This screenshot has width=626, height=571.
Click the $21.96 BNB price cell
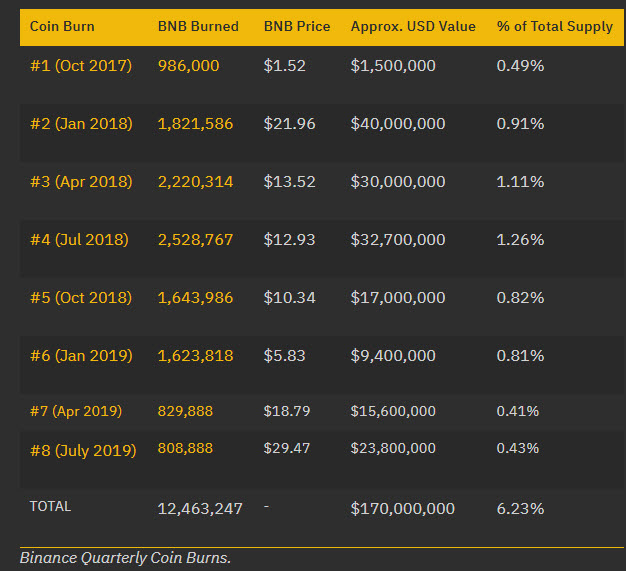(289, 124)
